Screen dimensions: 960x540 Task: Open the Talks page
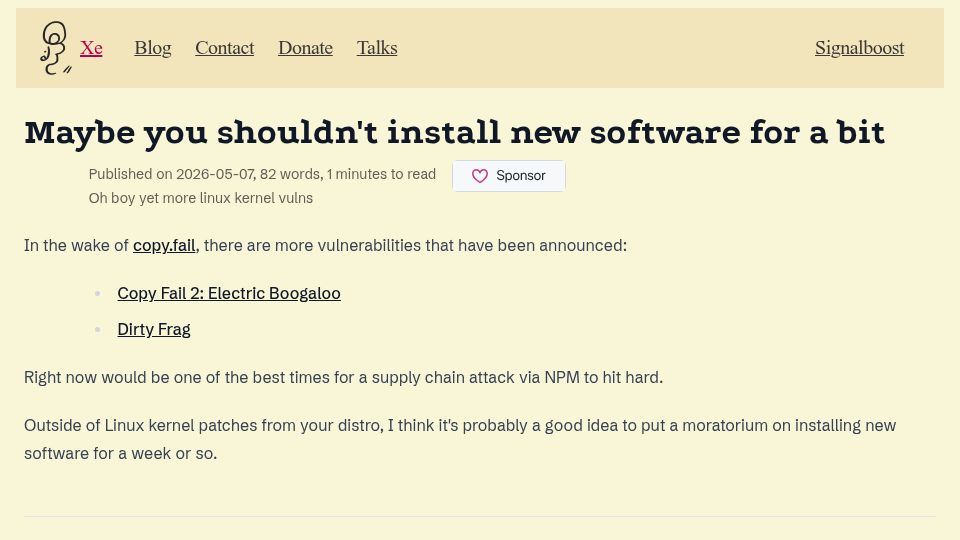point(377,48)
